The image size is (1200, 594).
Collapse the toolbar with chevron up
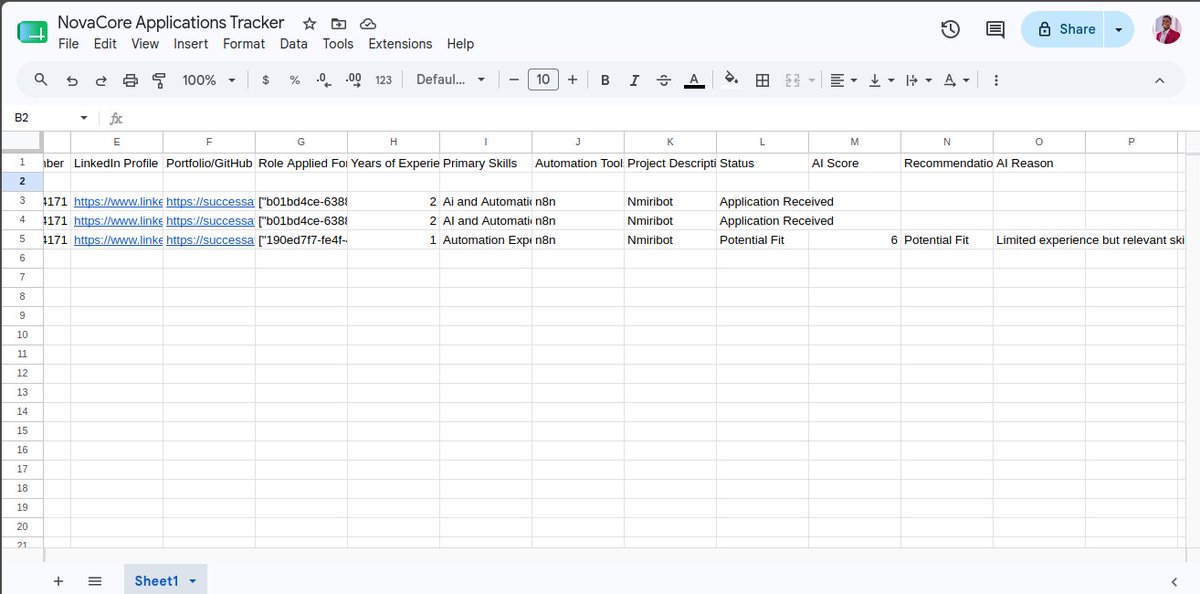pos(1160,80)
